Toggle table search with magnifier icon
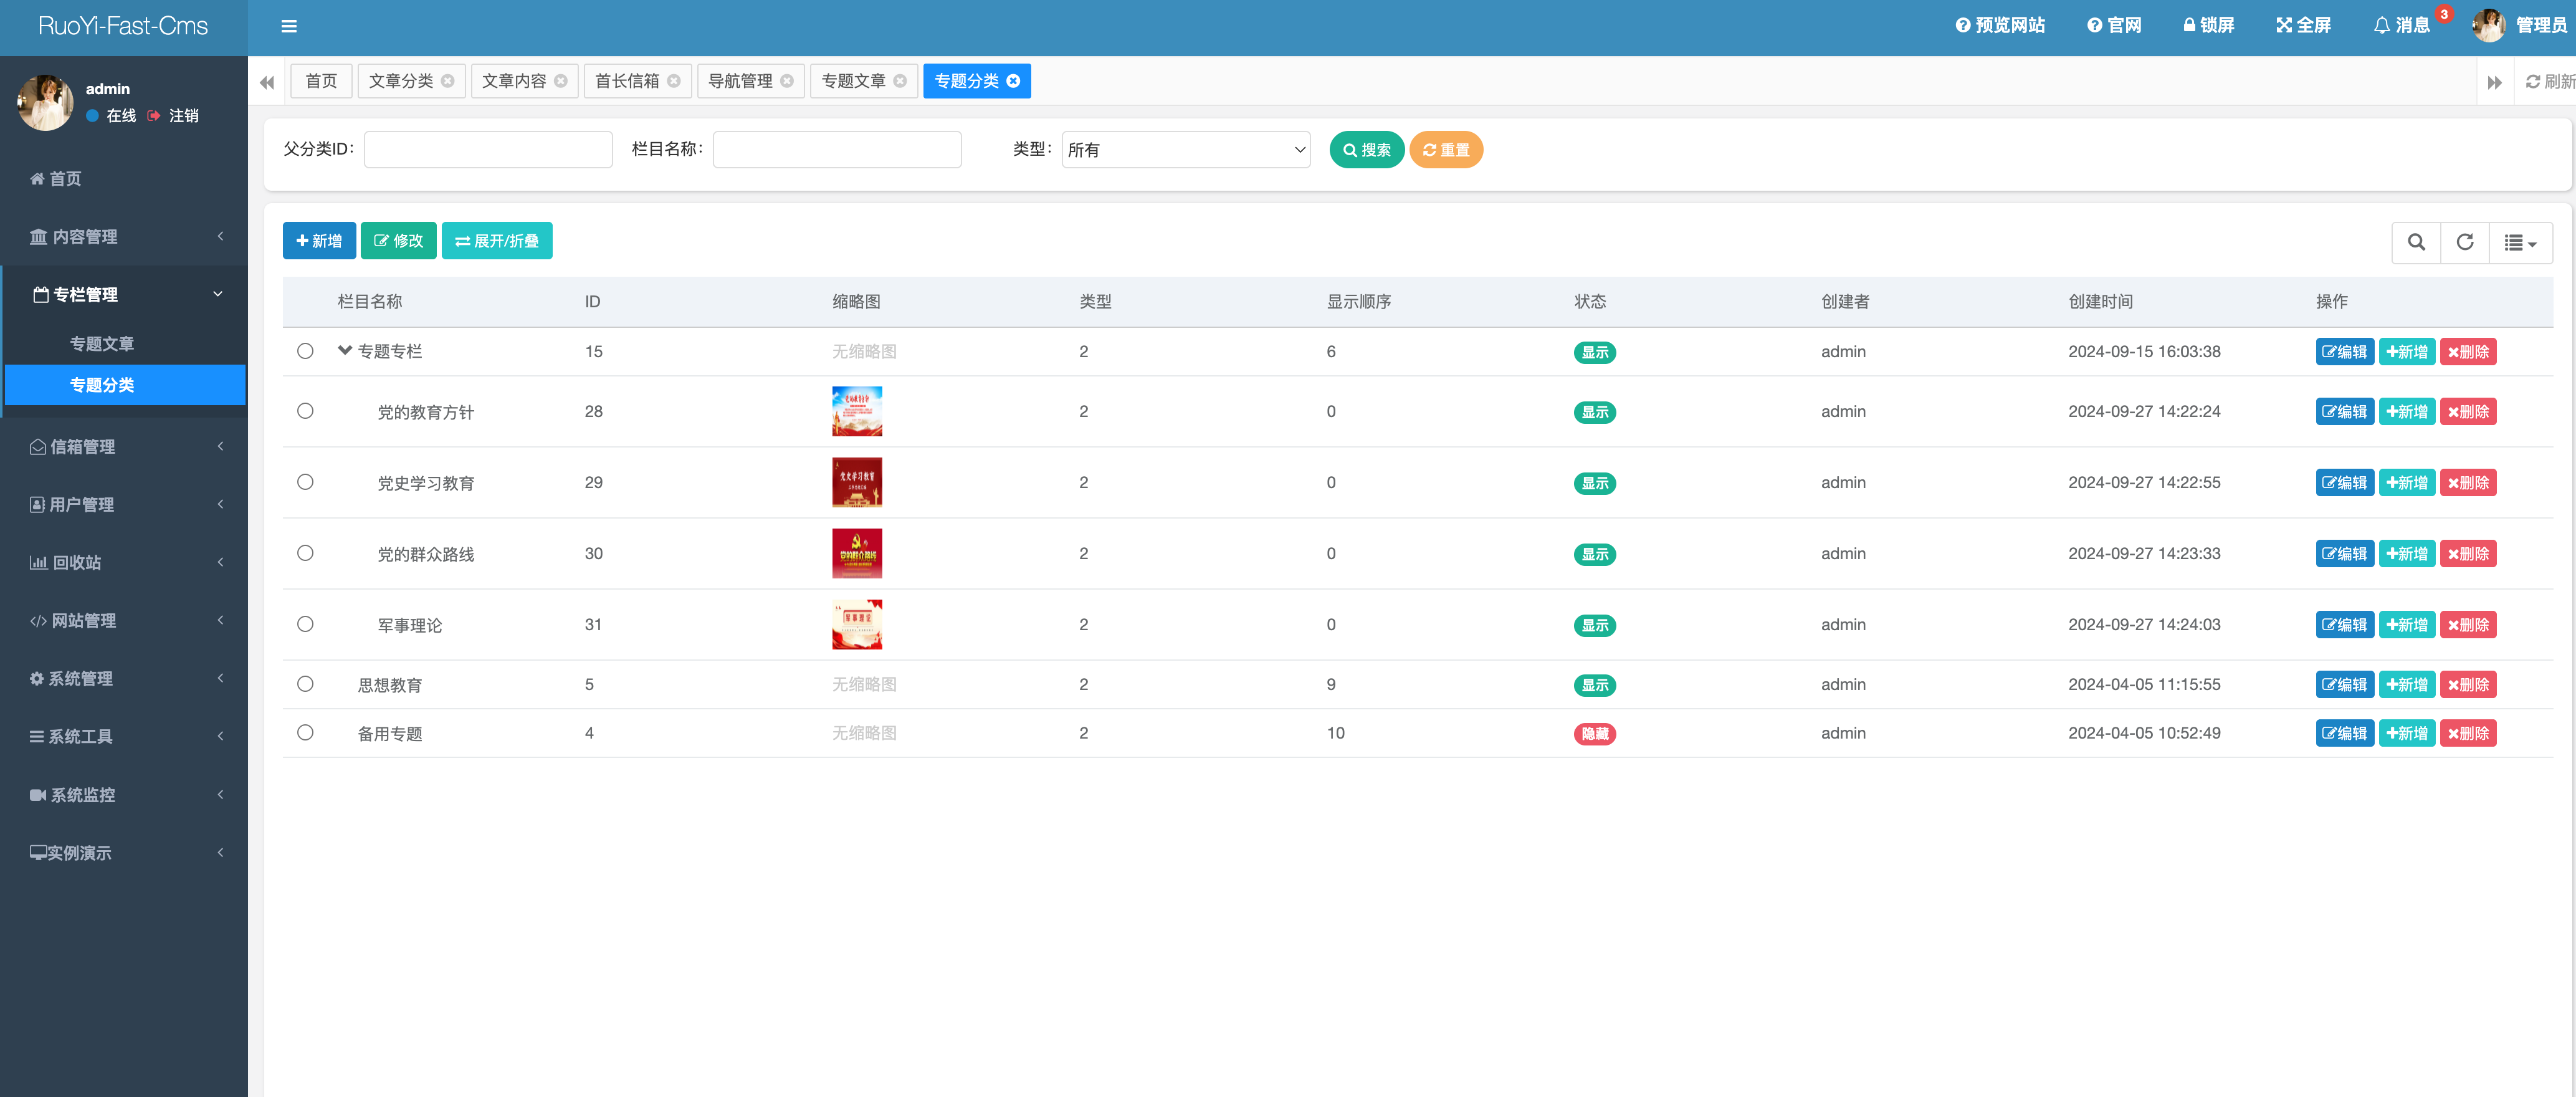 [x=2416, y=242]
